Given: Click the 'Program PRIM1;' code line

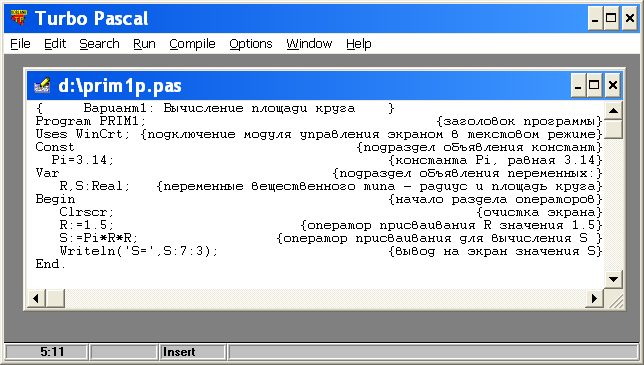Looking at the screenshot, I should pos(91,122).
